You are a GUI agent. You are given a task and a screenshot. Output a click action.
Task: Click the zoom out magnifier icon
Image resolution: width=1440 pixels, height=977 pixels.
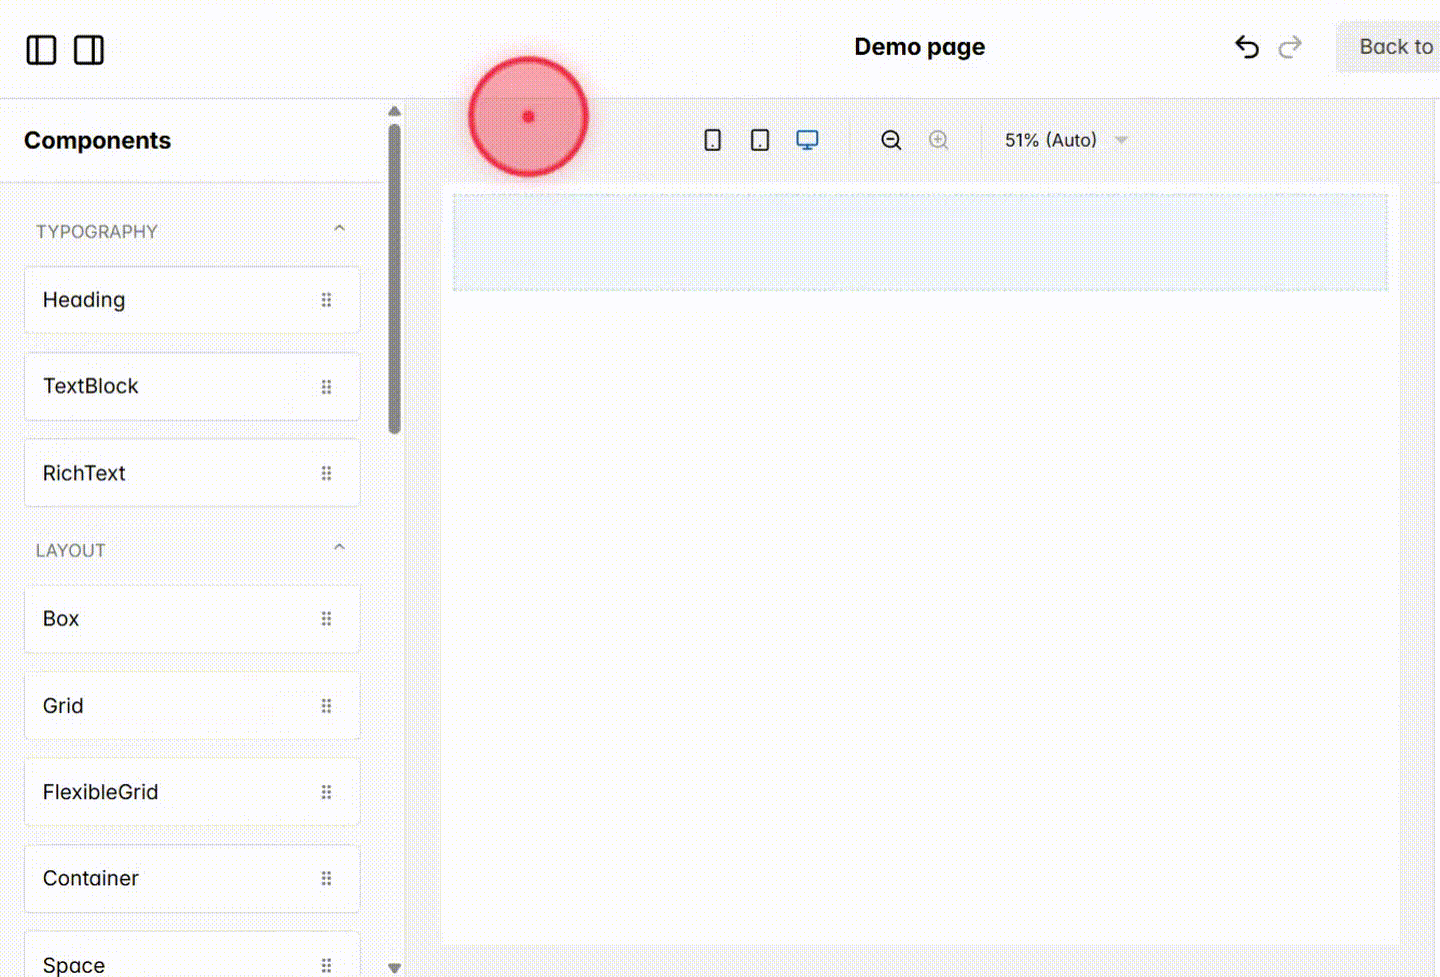891,140
